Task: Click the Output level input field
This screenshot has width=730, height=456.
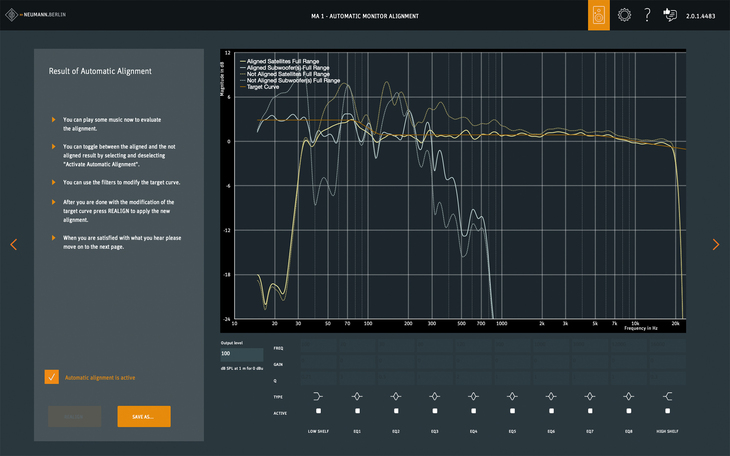Action: [241, 354]
